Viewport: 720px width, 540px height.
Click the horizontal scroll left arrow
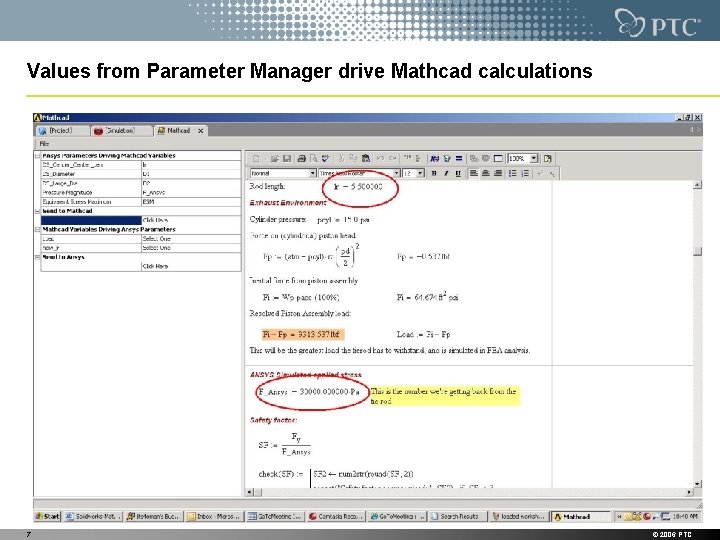click(x=250, y=492)
